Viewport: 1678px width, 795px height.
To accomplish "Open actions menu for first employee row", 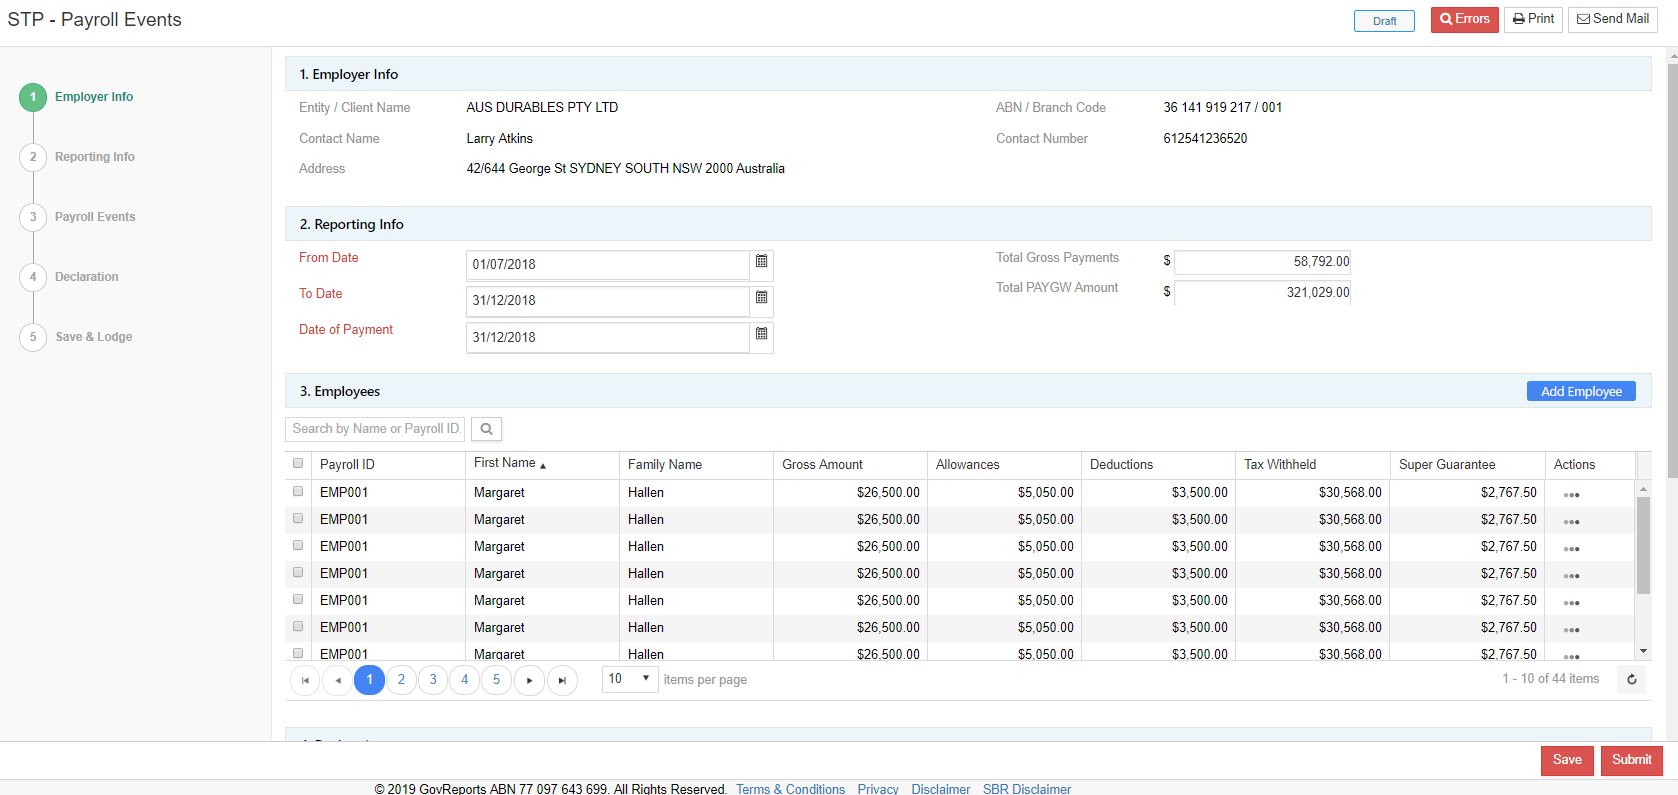I will 1571,495.
